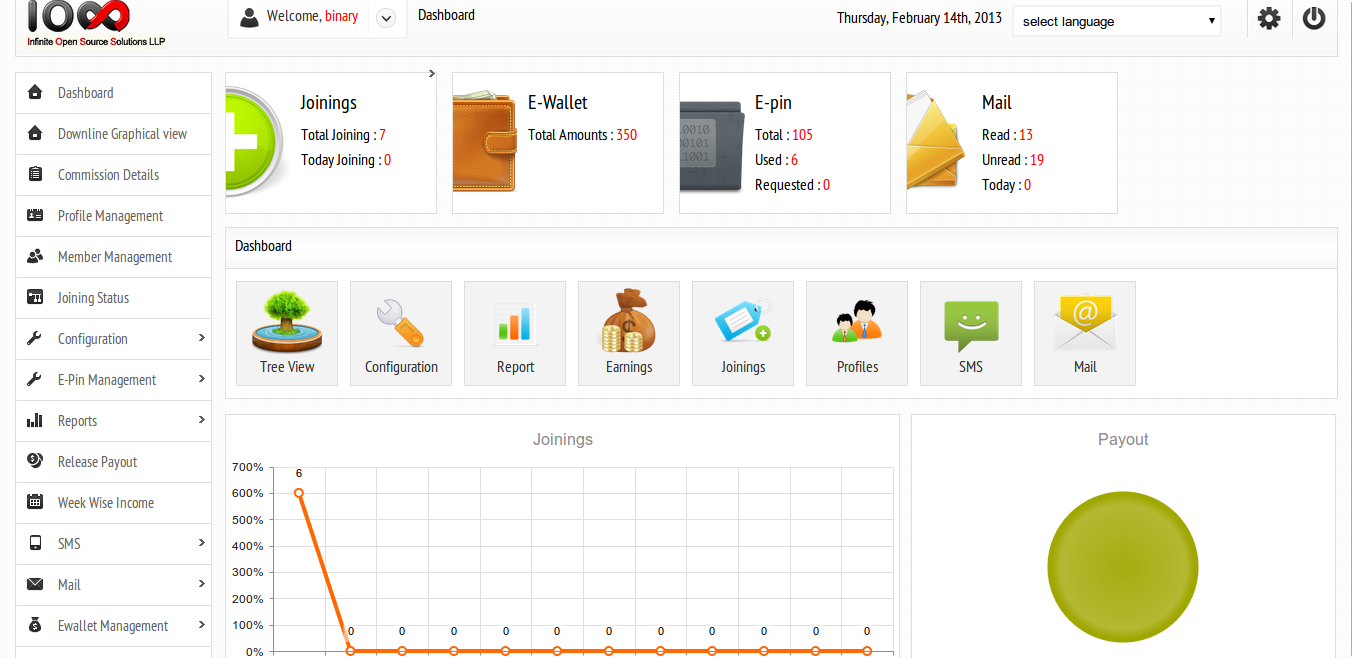Open the select language dropdown
Screen dimensions: 1352x658
(1117, 21)
